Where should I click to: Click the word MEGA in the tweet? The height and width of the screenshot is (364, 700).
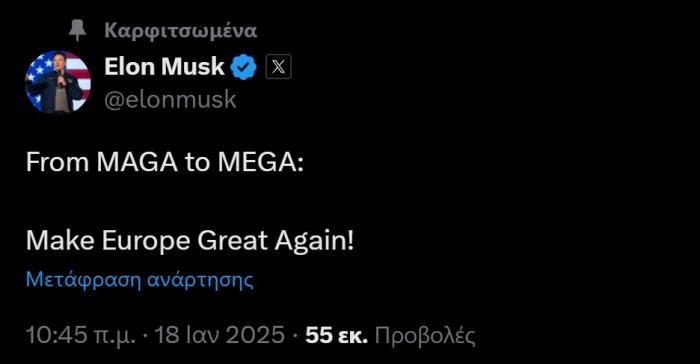pos(258,162)
